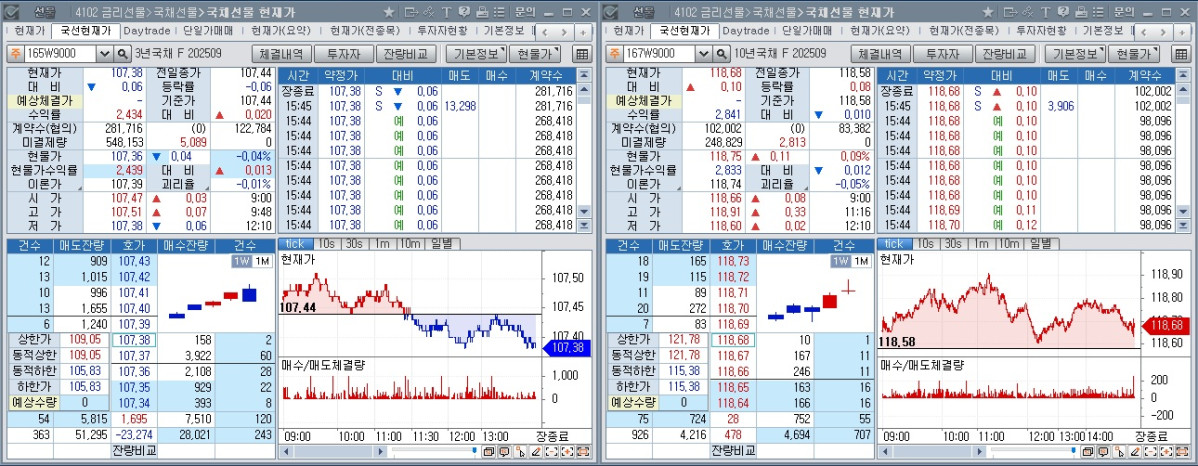Select pencil draw tool in 3-year chart
This screenshot has height=466, width=1198.
click(x=536, y=451)
